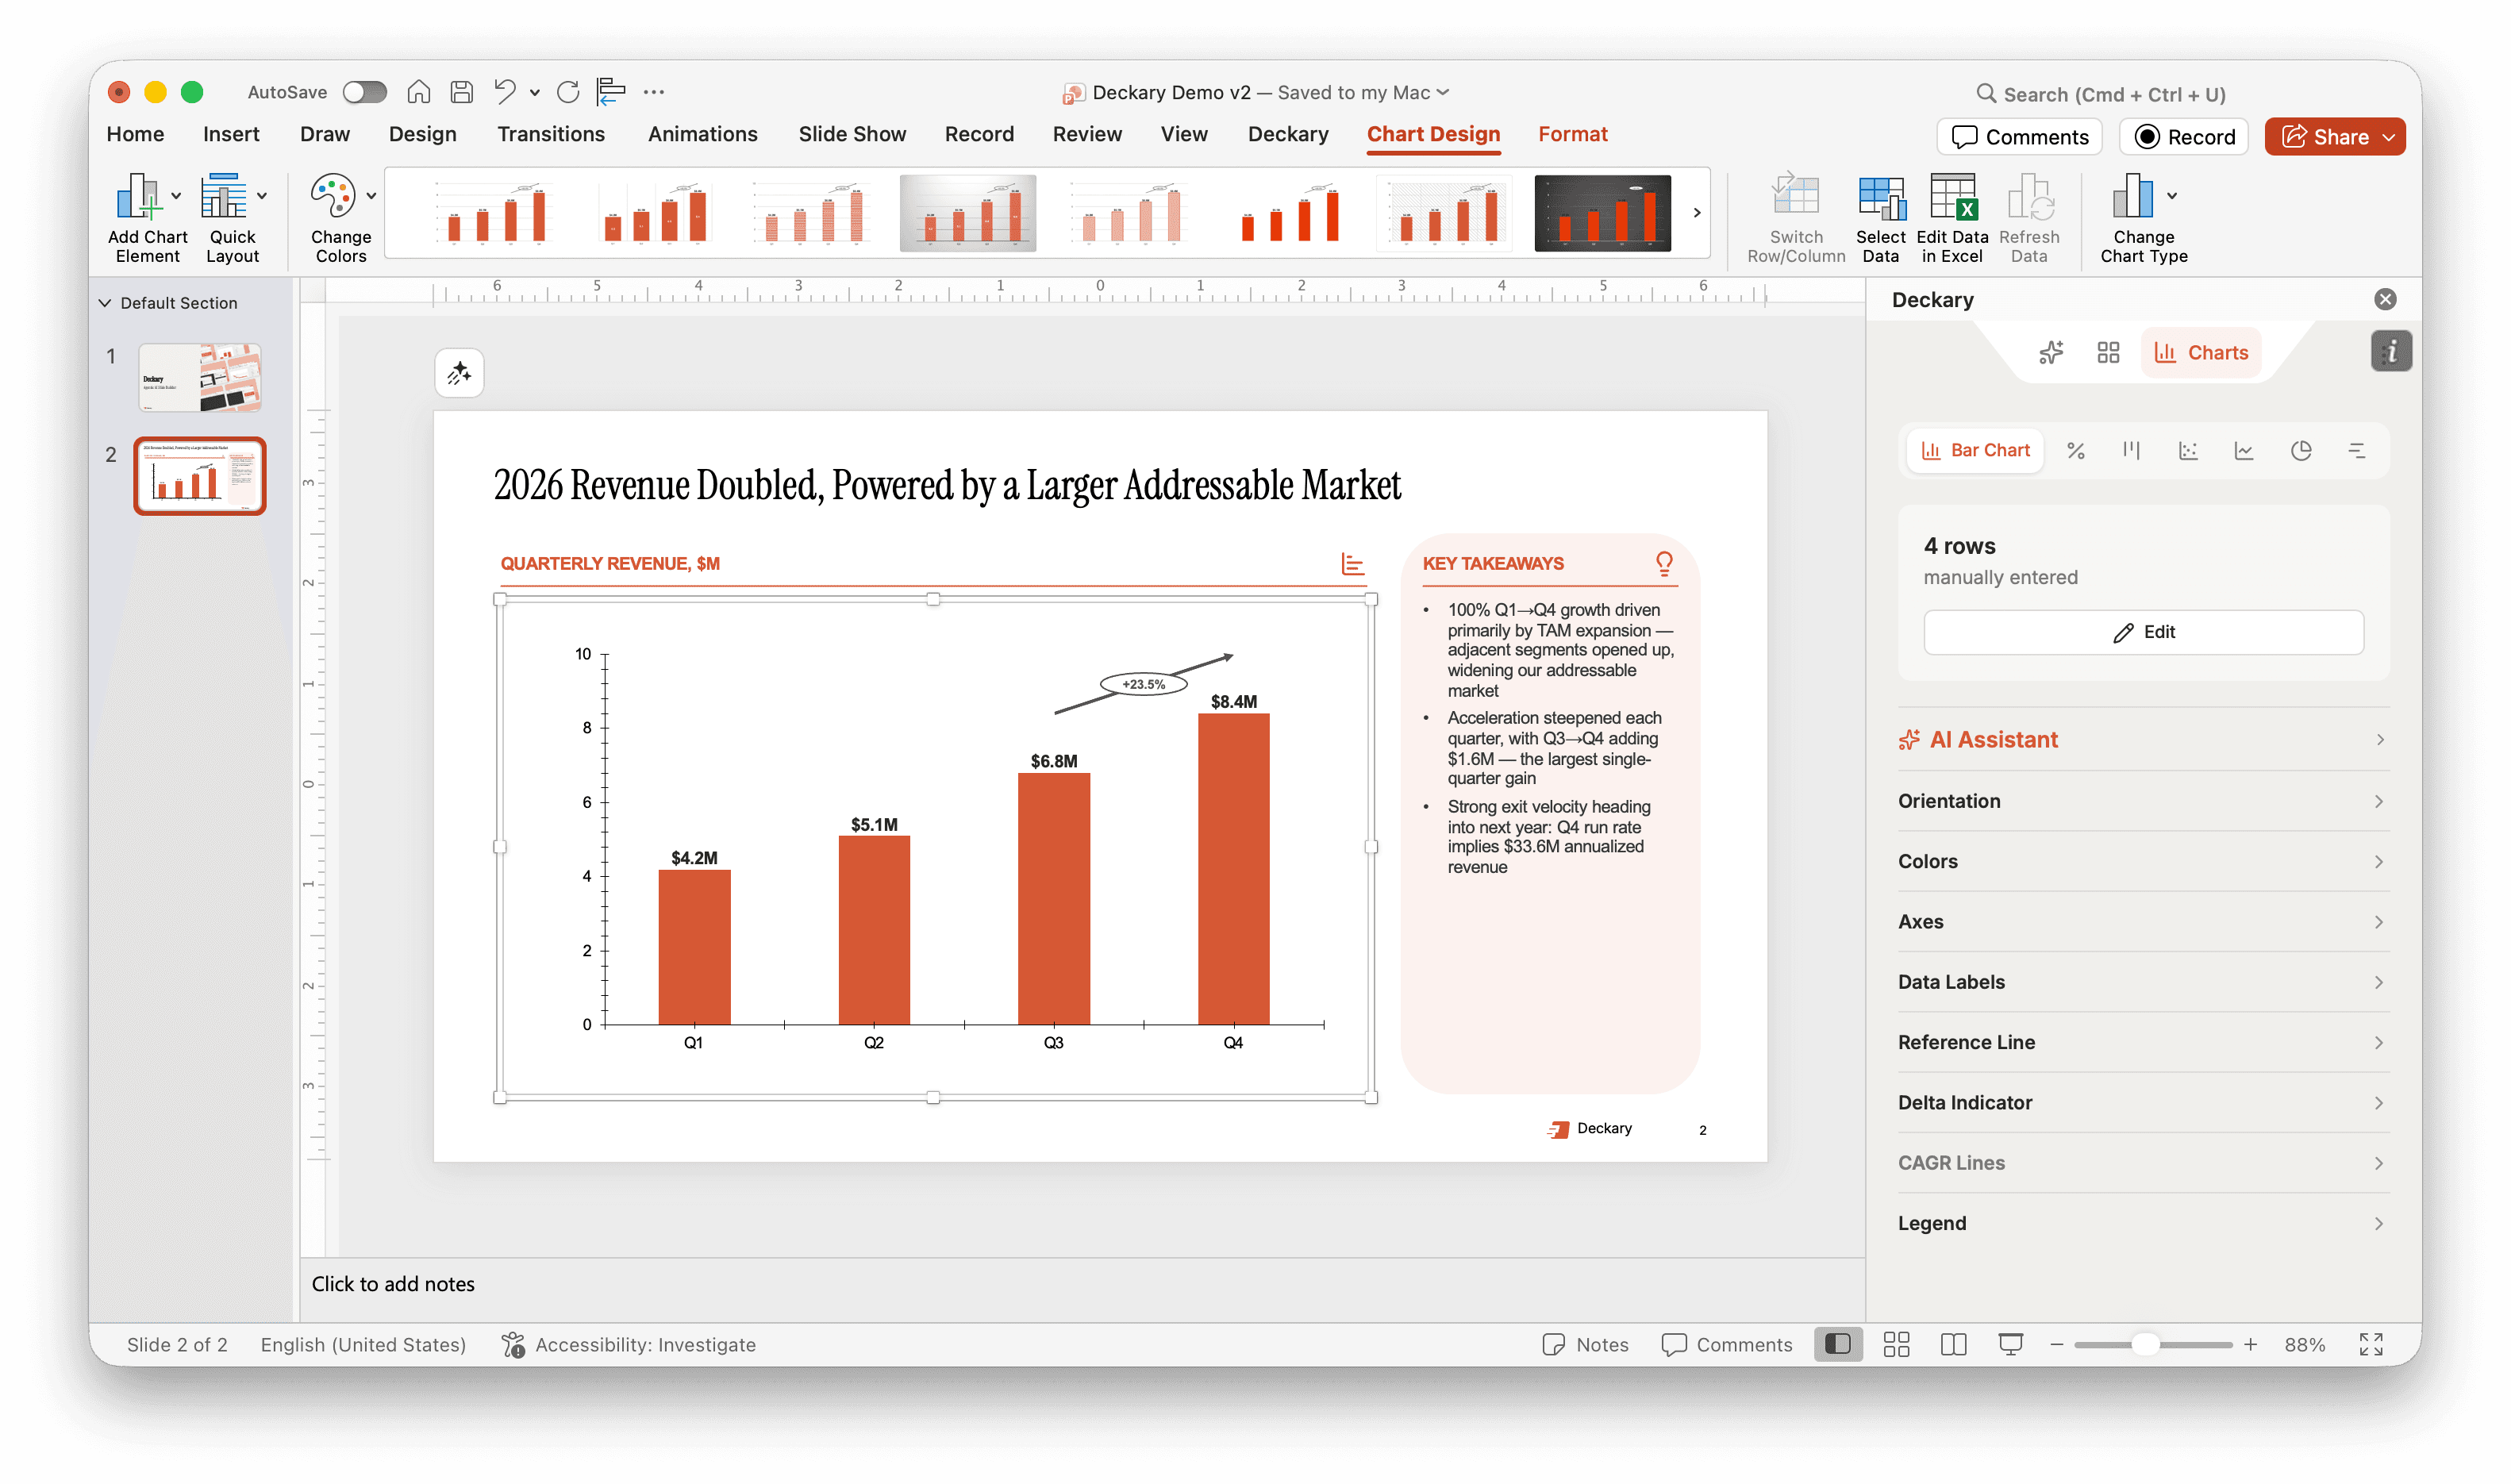Expand the AI Assistant section

[x=2143, y=740]
